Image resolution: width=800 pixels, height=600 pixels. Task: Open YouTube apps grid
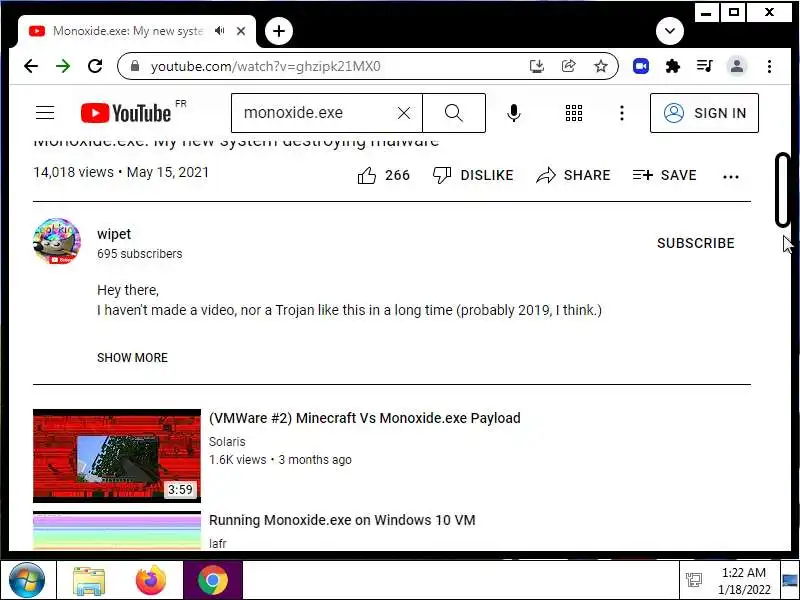tap(574, 113)
